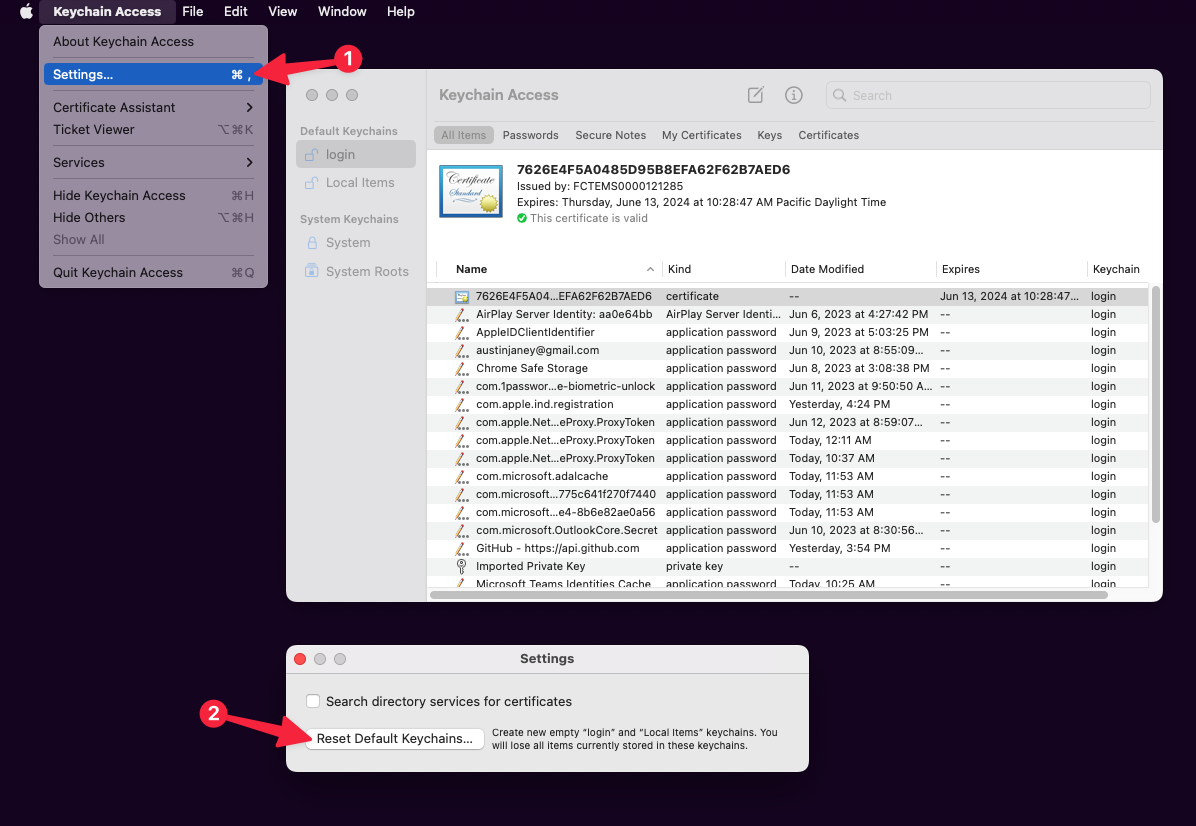The width and height of the screenshot is (1196, 826).
Task: Open the Passwords tab
Action: tap(530, 135)
